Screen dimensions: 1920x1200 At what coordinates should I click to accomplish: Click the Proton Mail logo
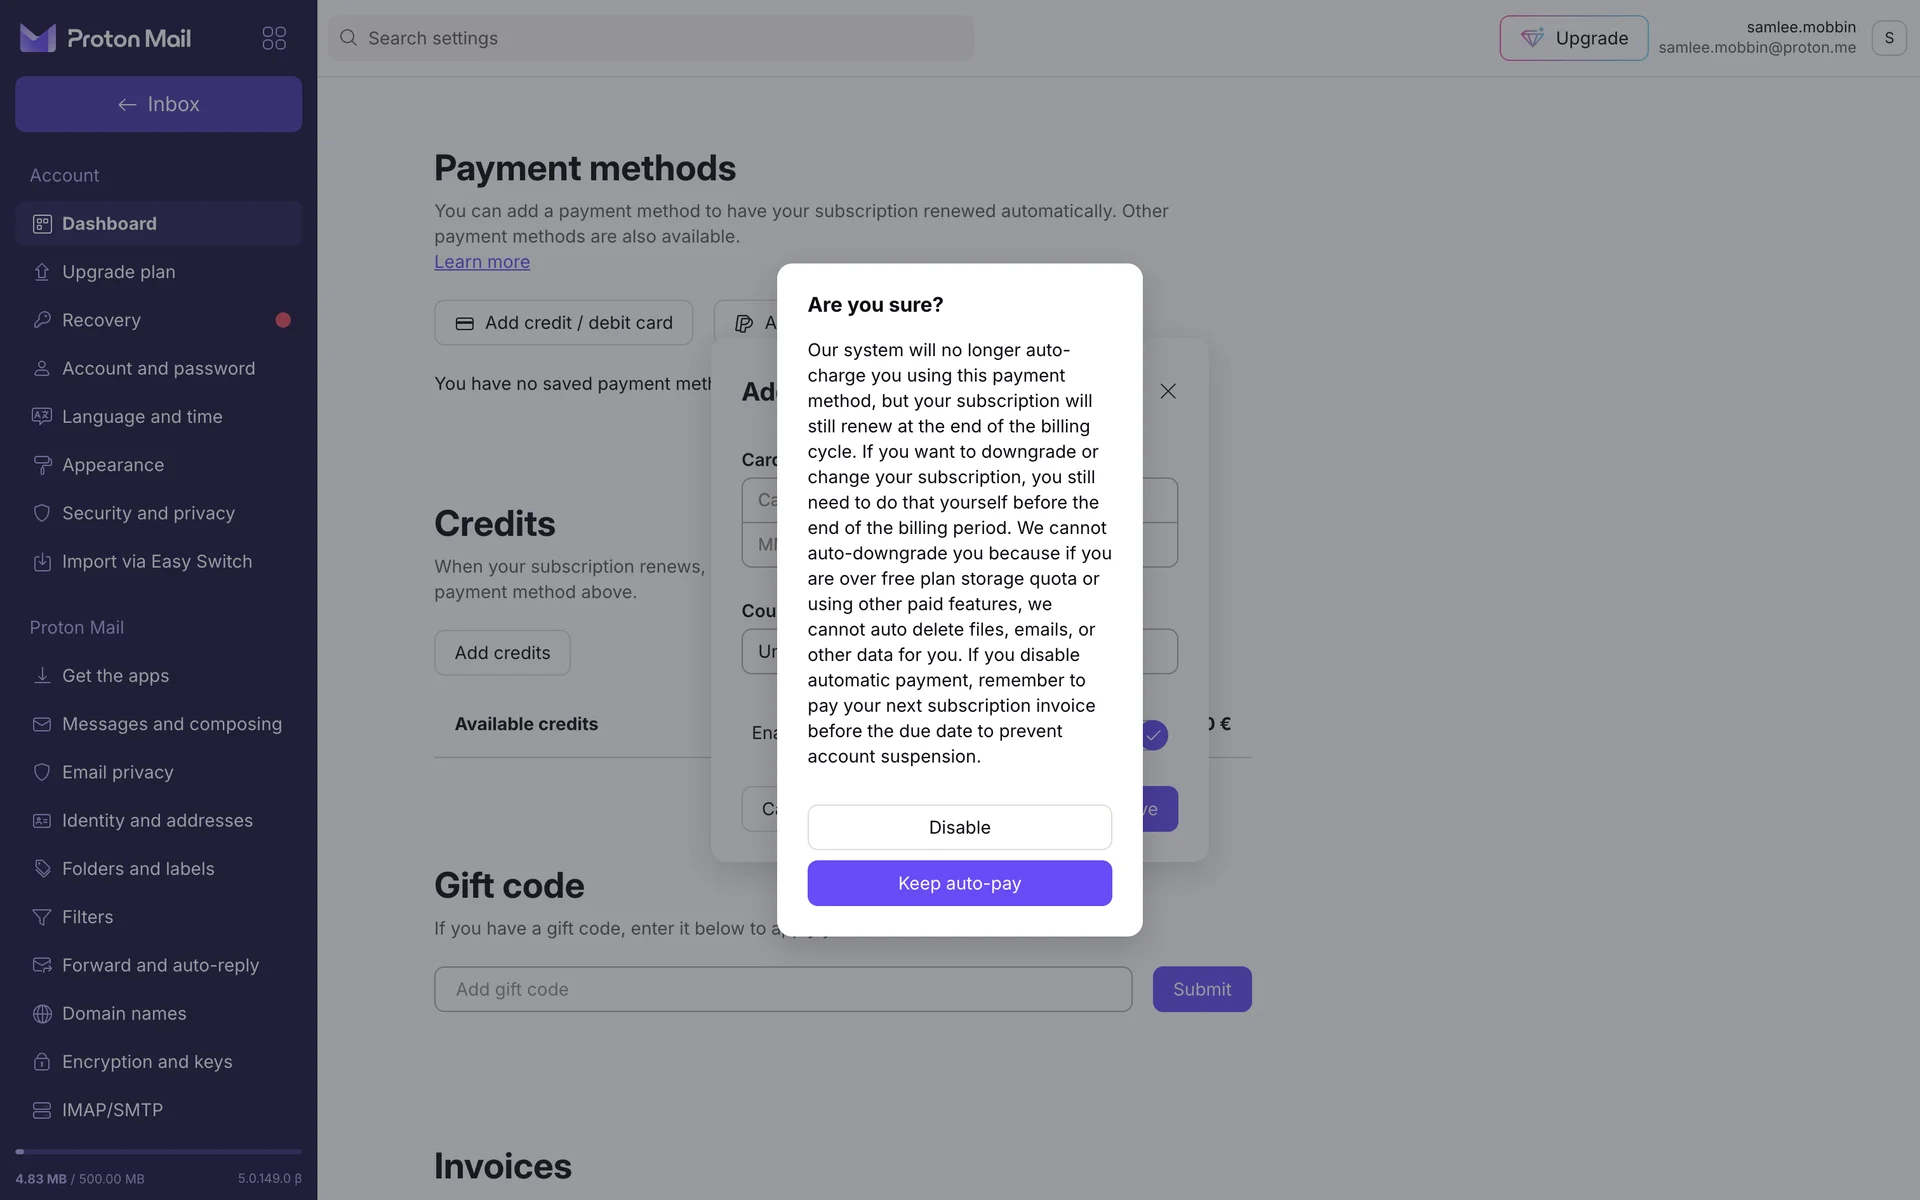[x=105, y=38]
